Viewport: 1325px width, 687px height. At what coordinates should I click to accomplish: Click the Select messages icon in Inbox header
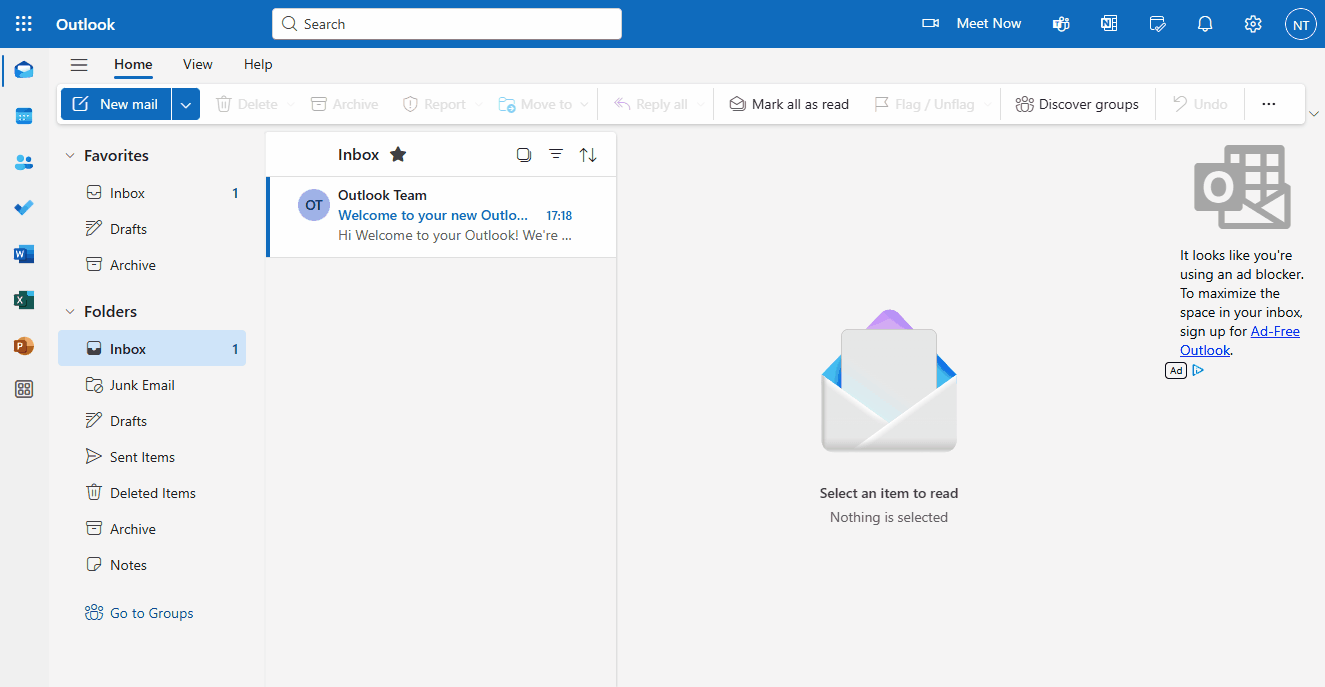524,155
